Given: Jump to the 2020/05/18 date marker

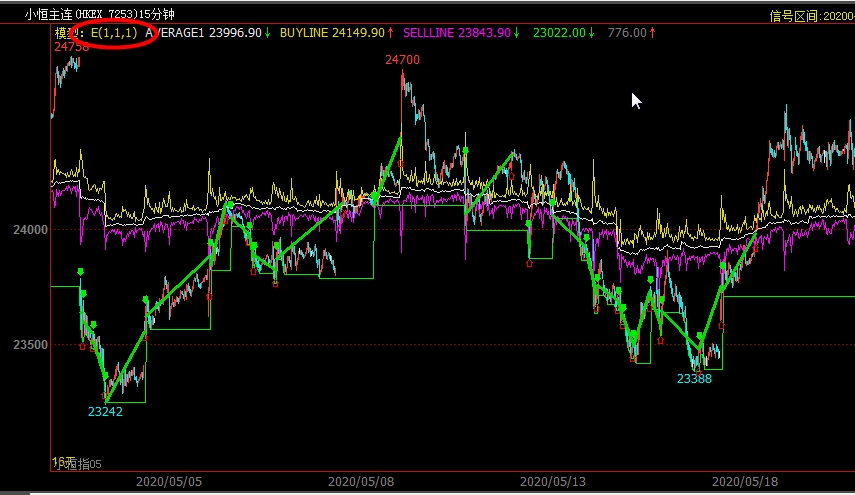Looking at the screenshot, I should tap(745, 481).
